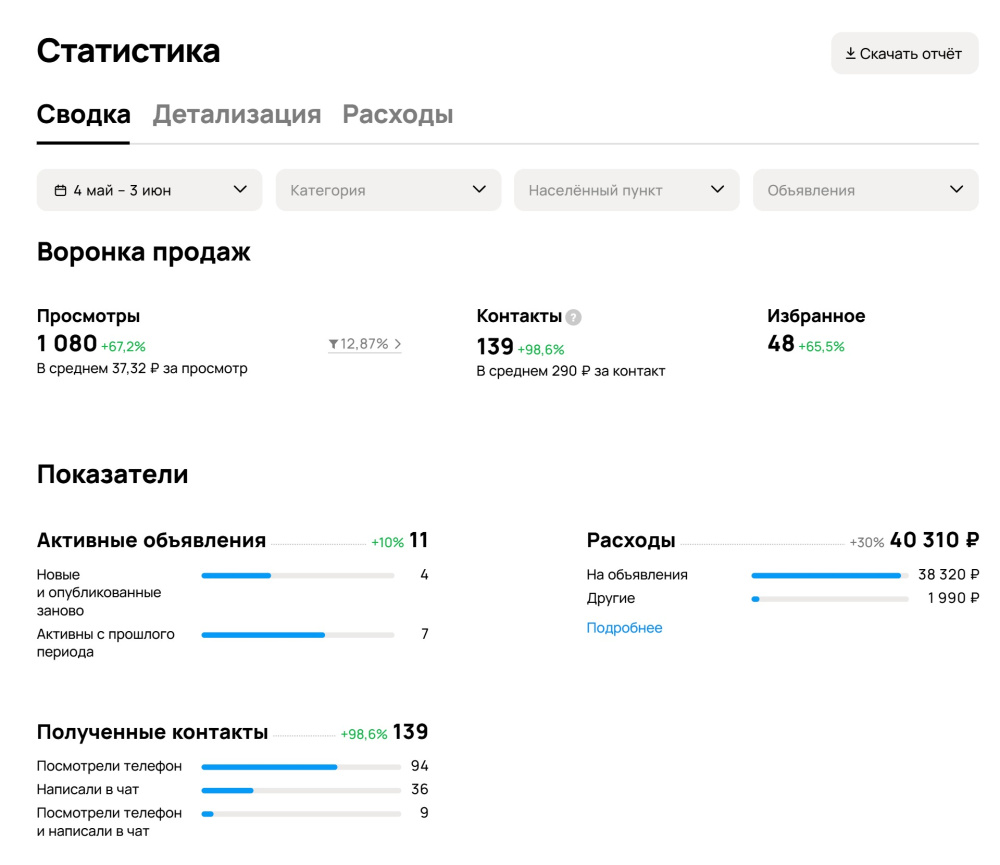Click the Просмотры label

coord(88,316)
